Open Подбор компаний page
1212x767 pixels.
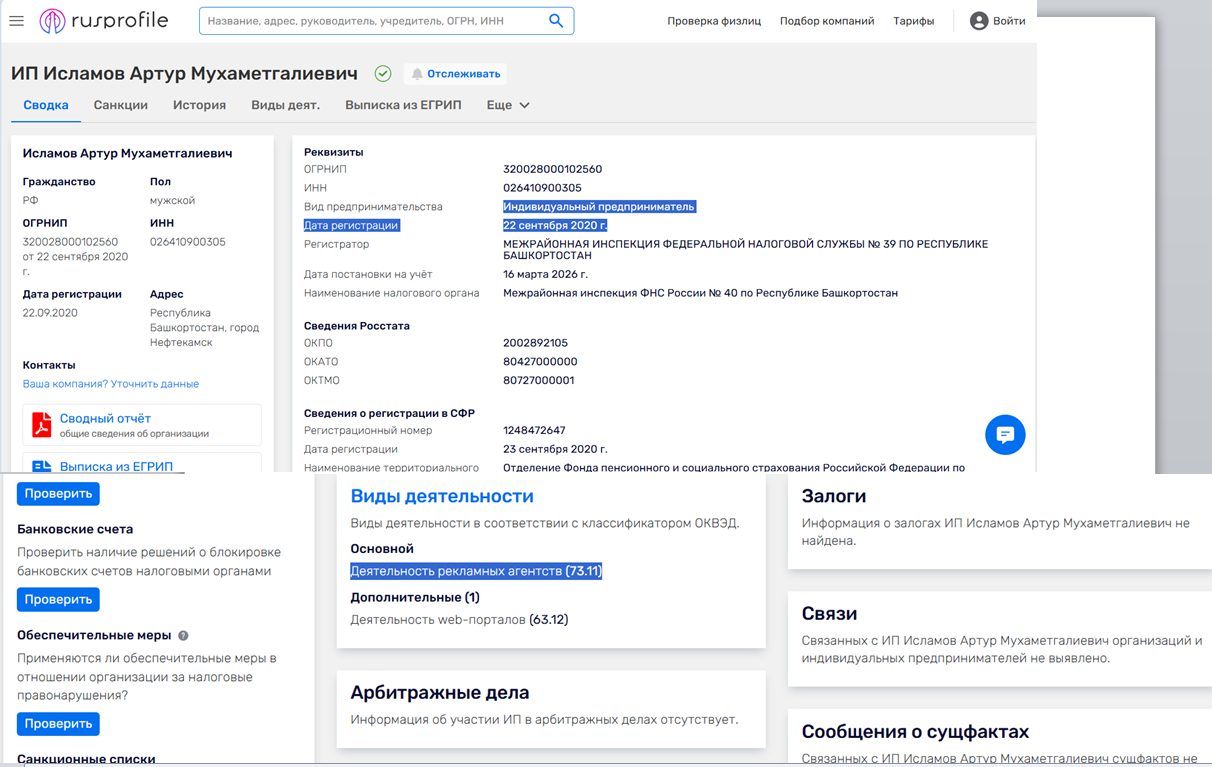(x=827, y=21)
